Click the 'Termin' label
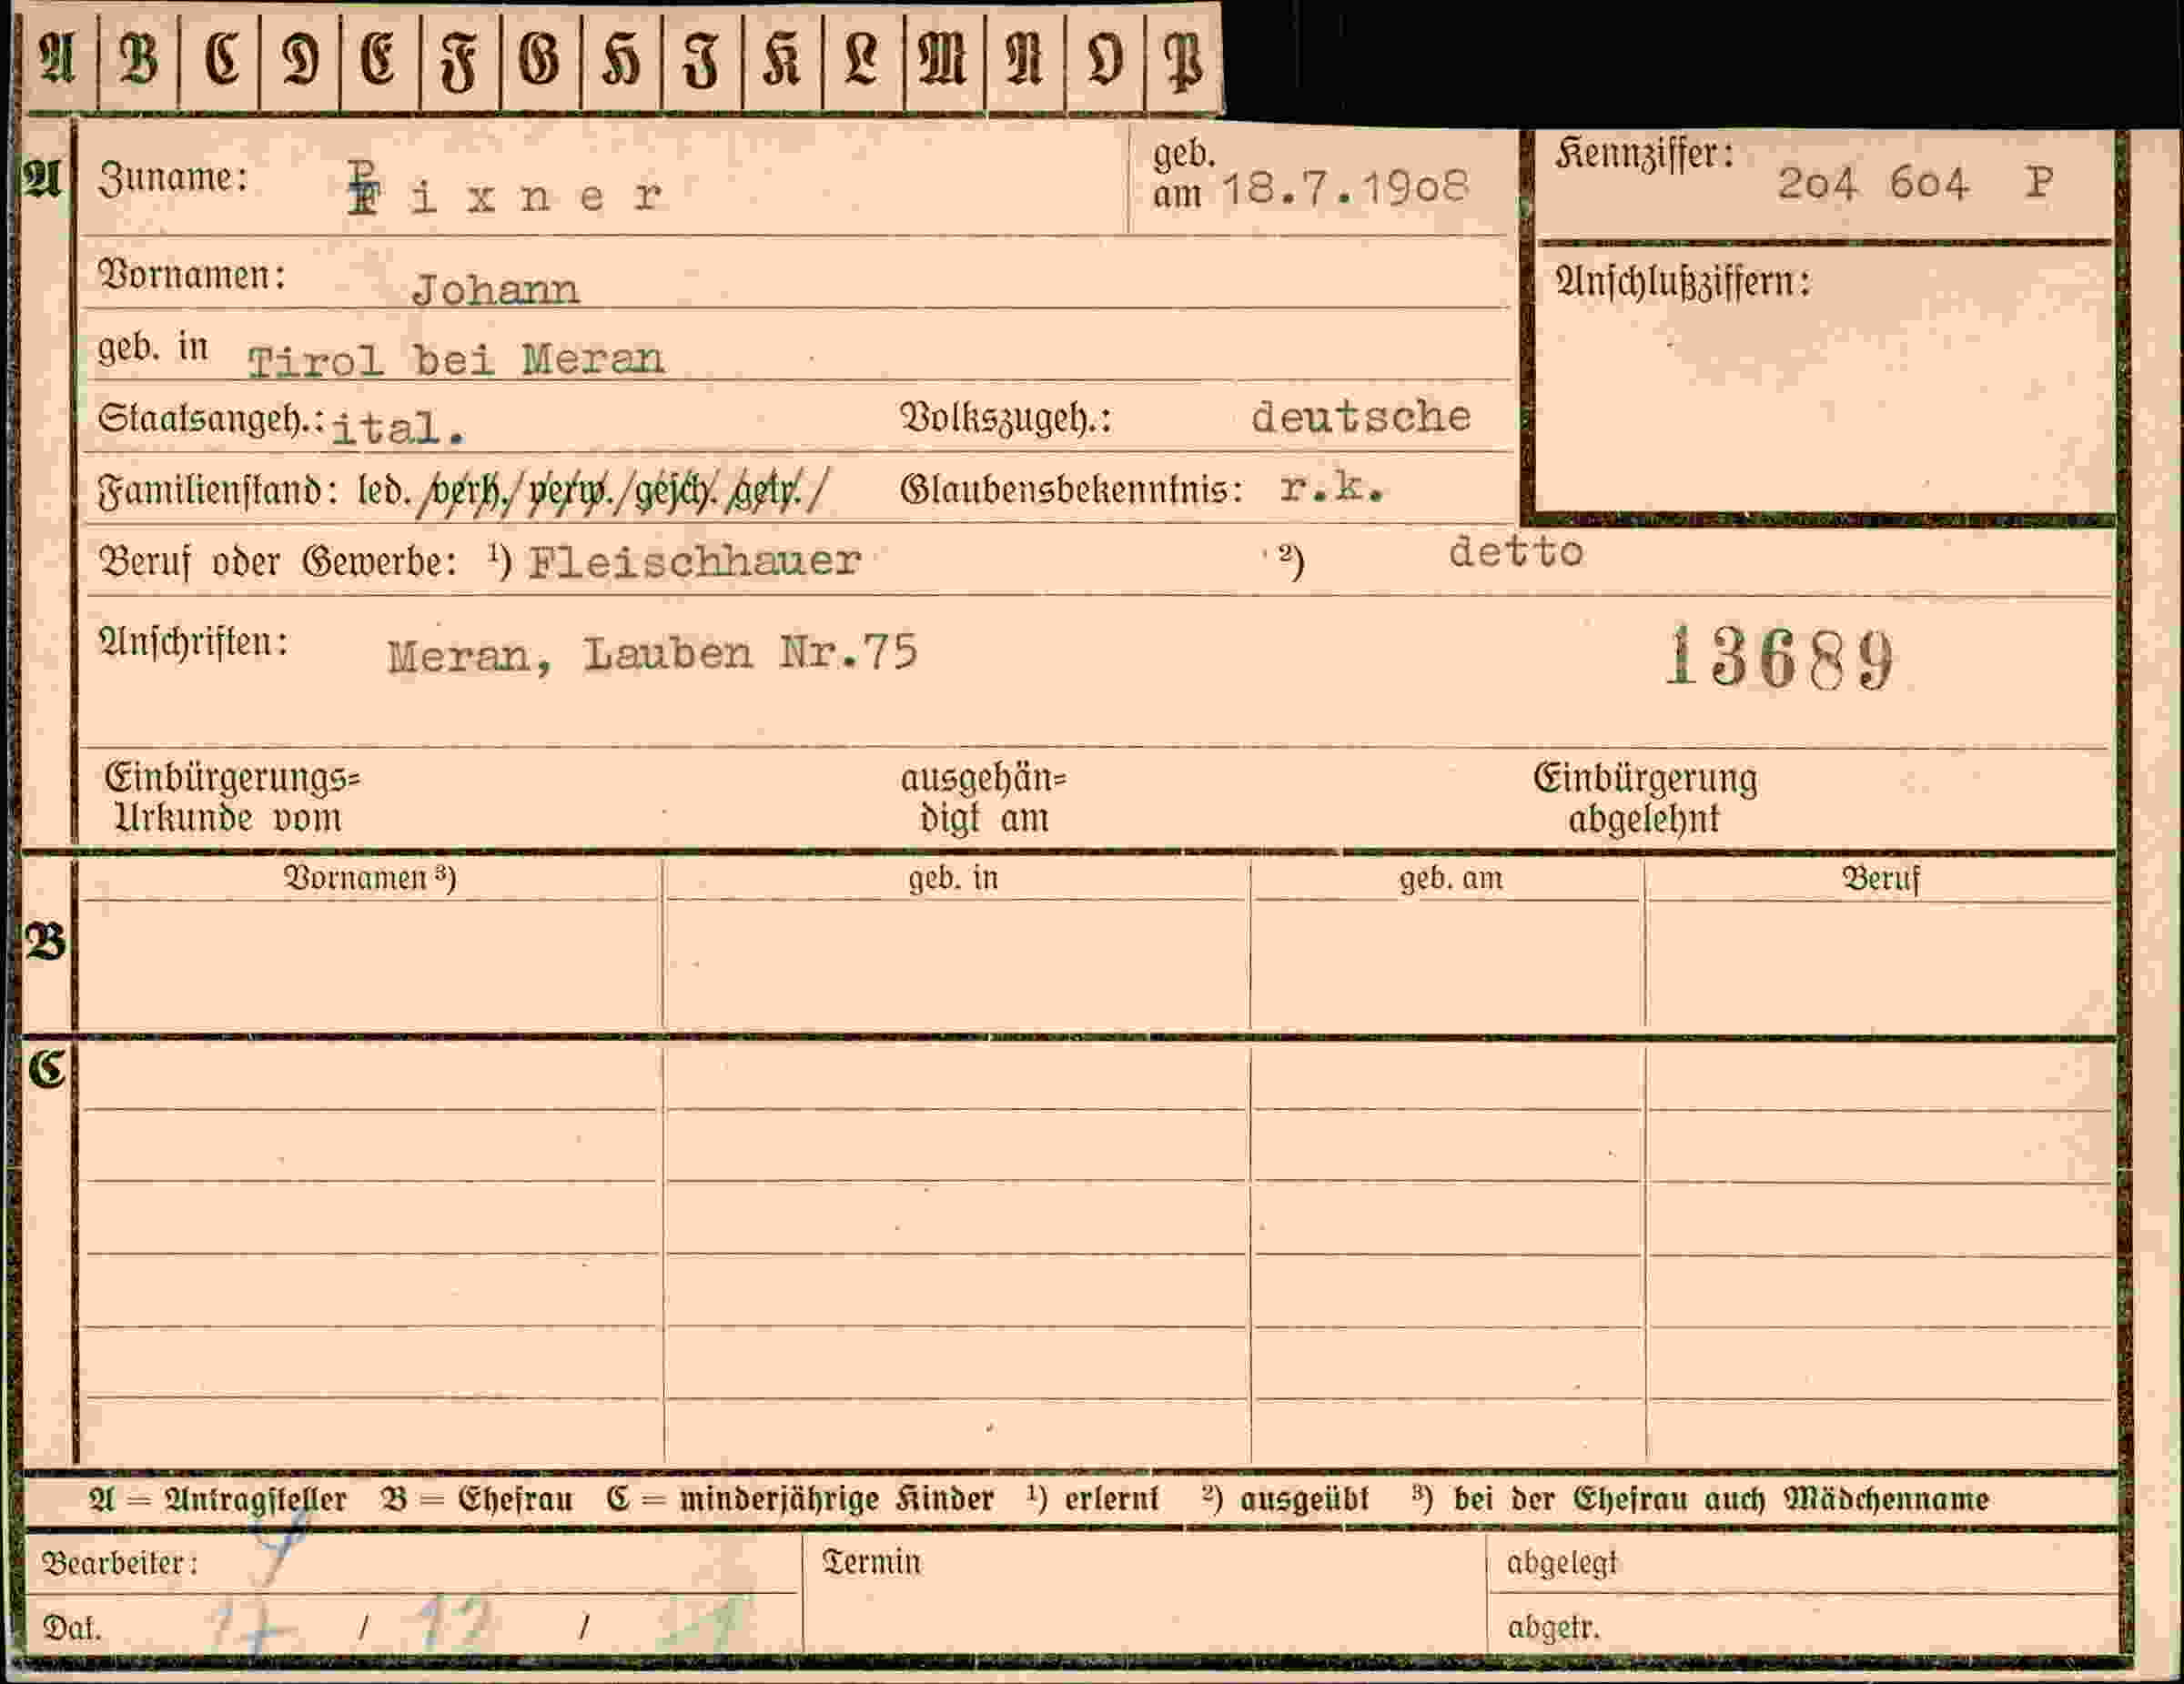The width and height of the screenshot is (2184, 1684). tap(871, 1562)
